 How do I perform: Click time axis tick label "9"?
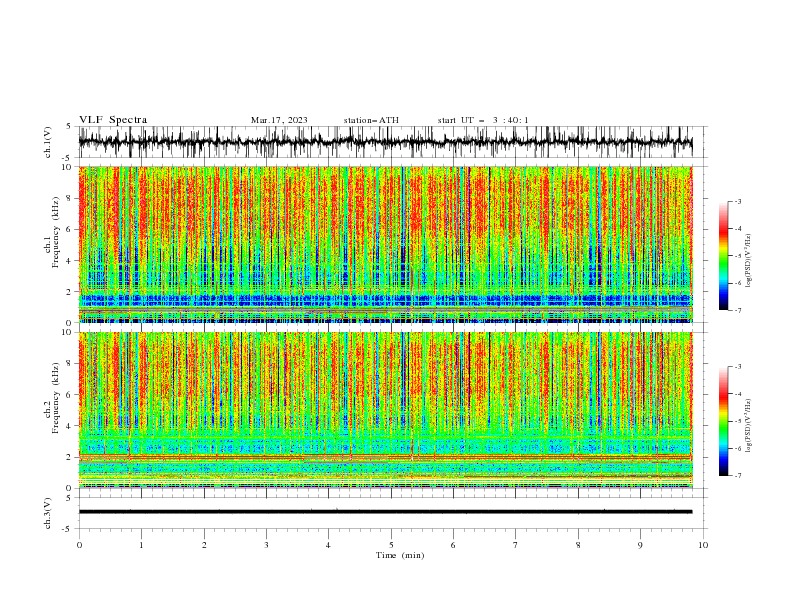(x=640, y=545)
